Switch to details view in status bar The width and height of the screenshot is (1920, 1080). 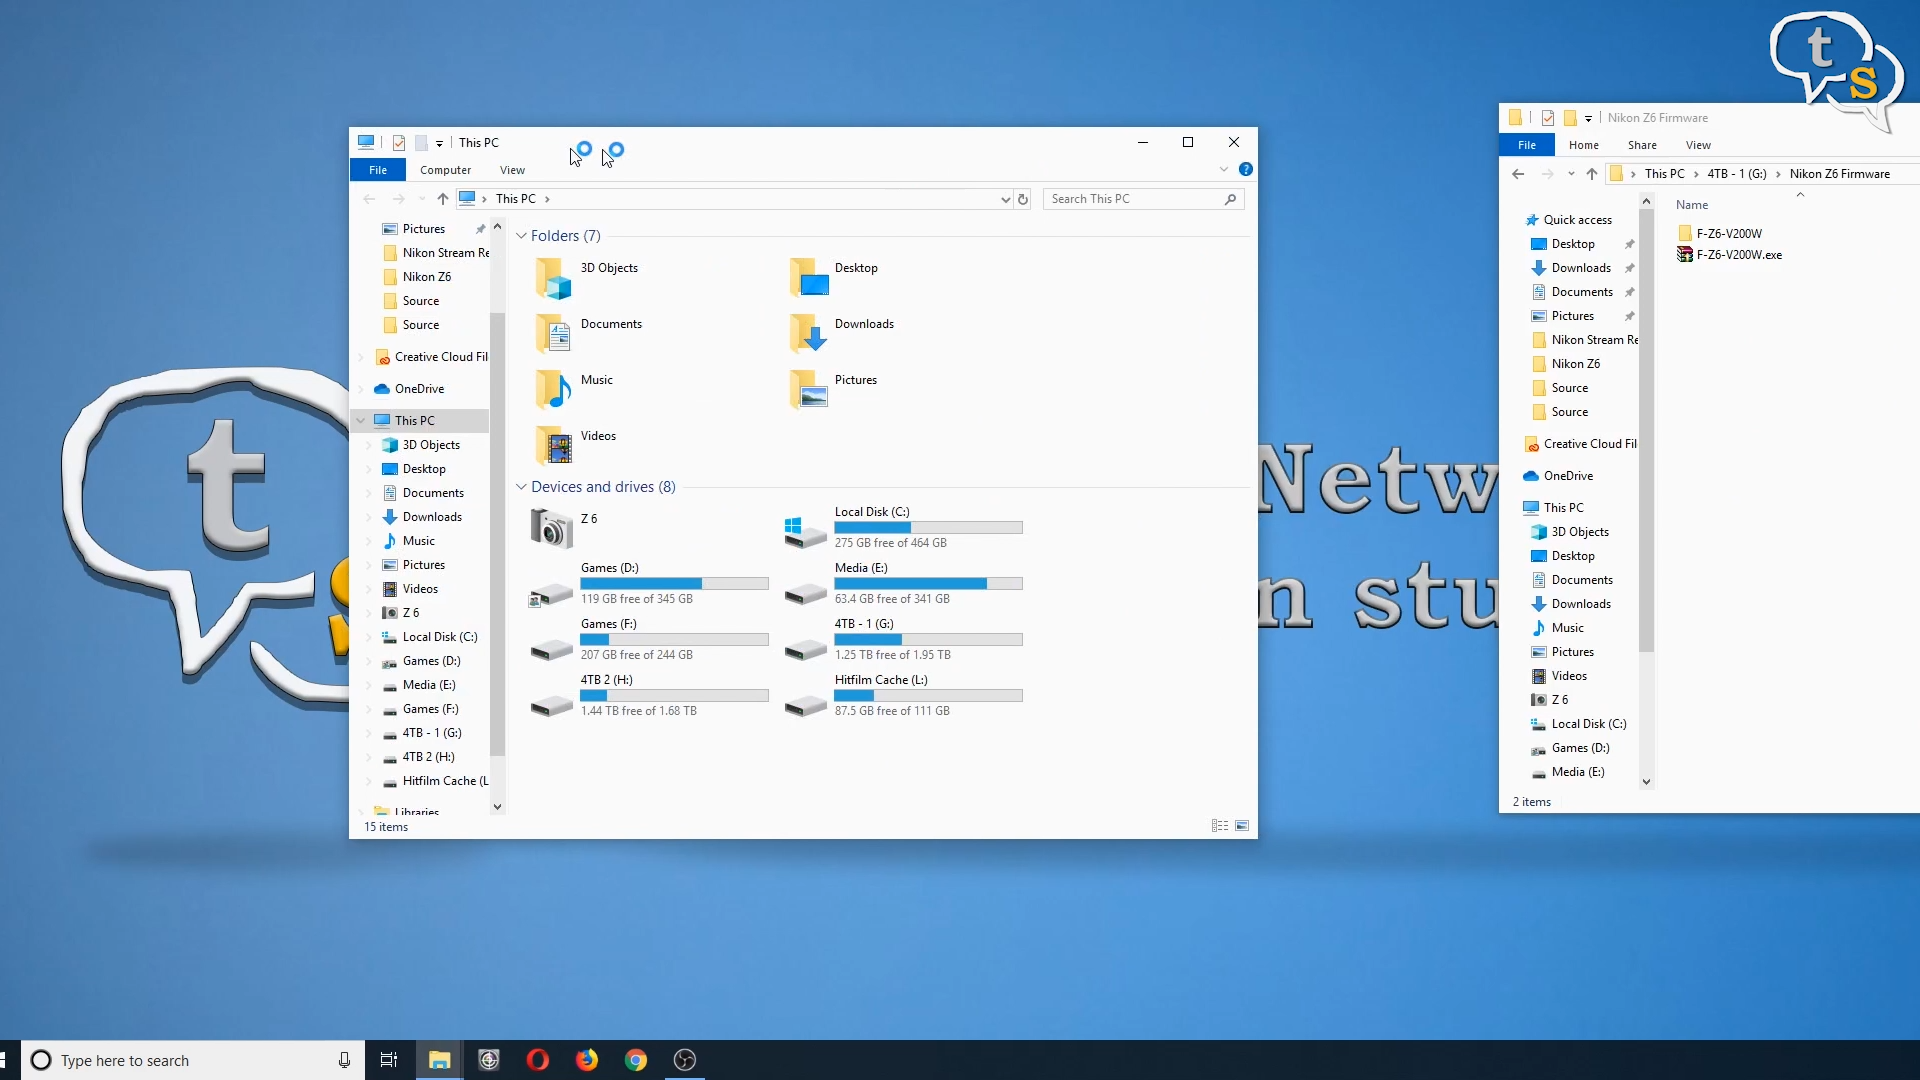(x=1219, y=826)
